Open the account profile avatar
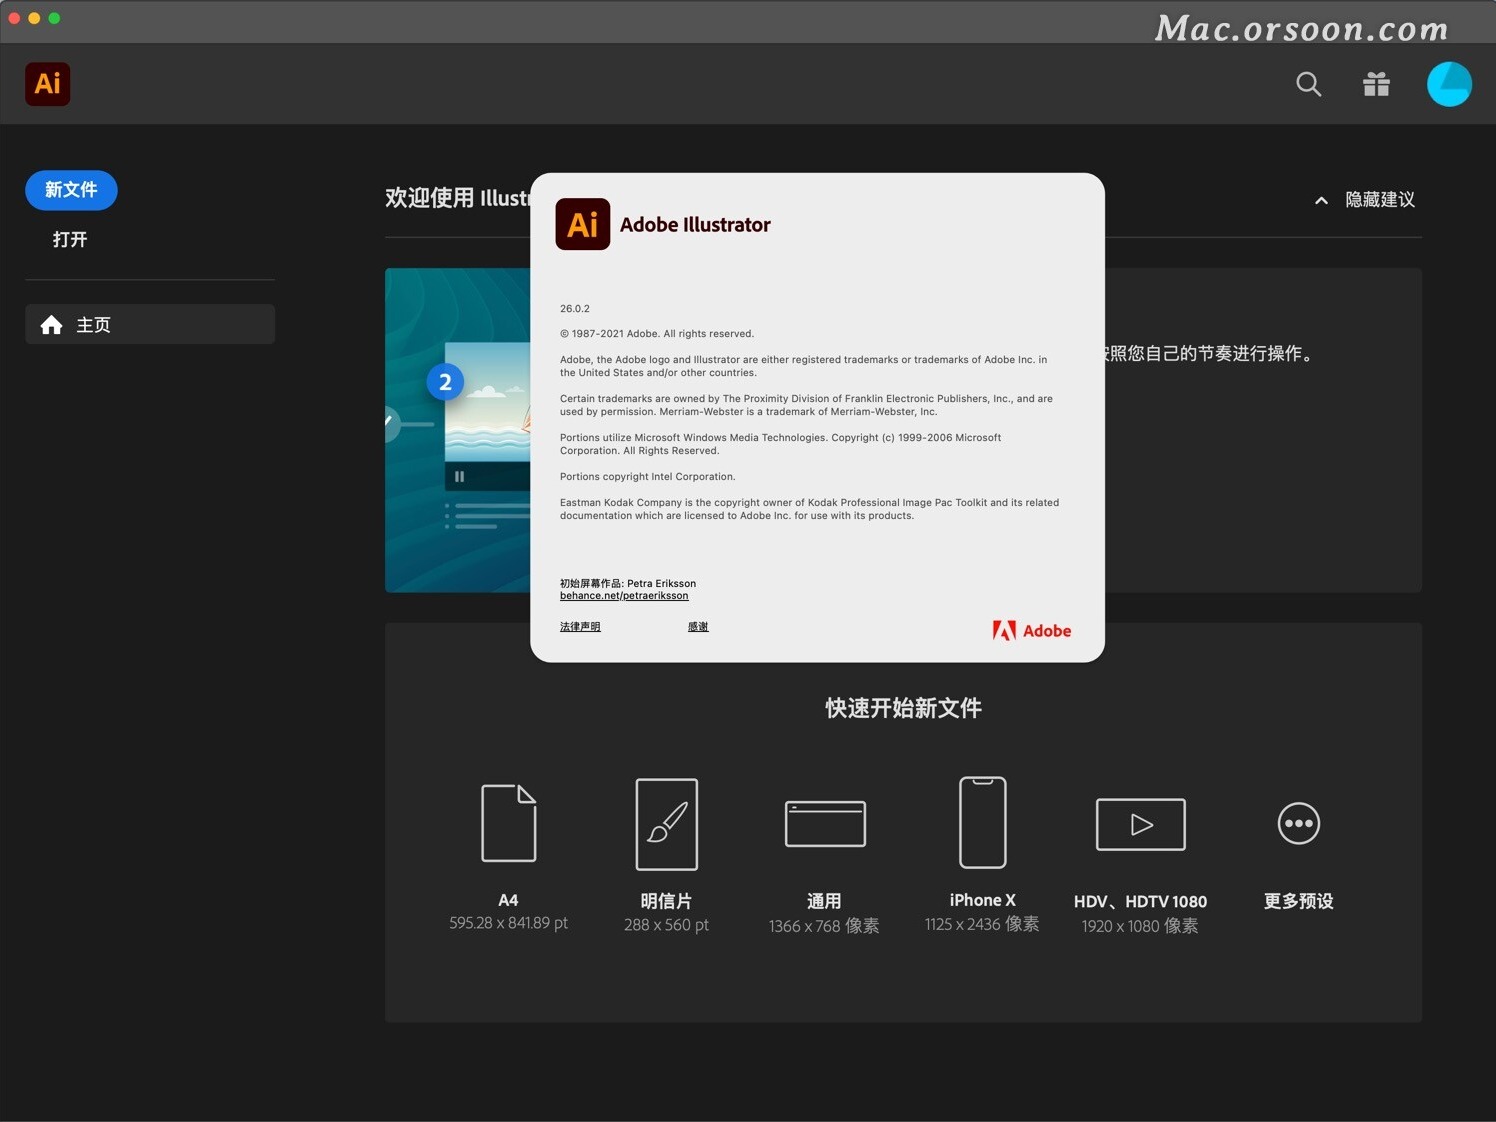The image size is (1496, 1122). [x=1448, y=84]
